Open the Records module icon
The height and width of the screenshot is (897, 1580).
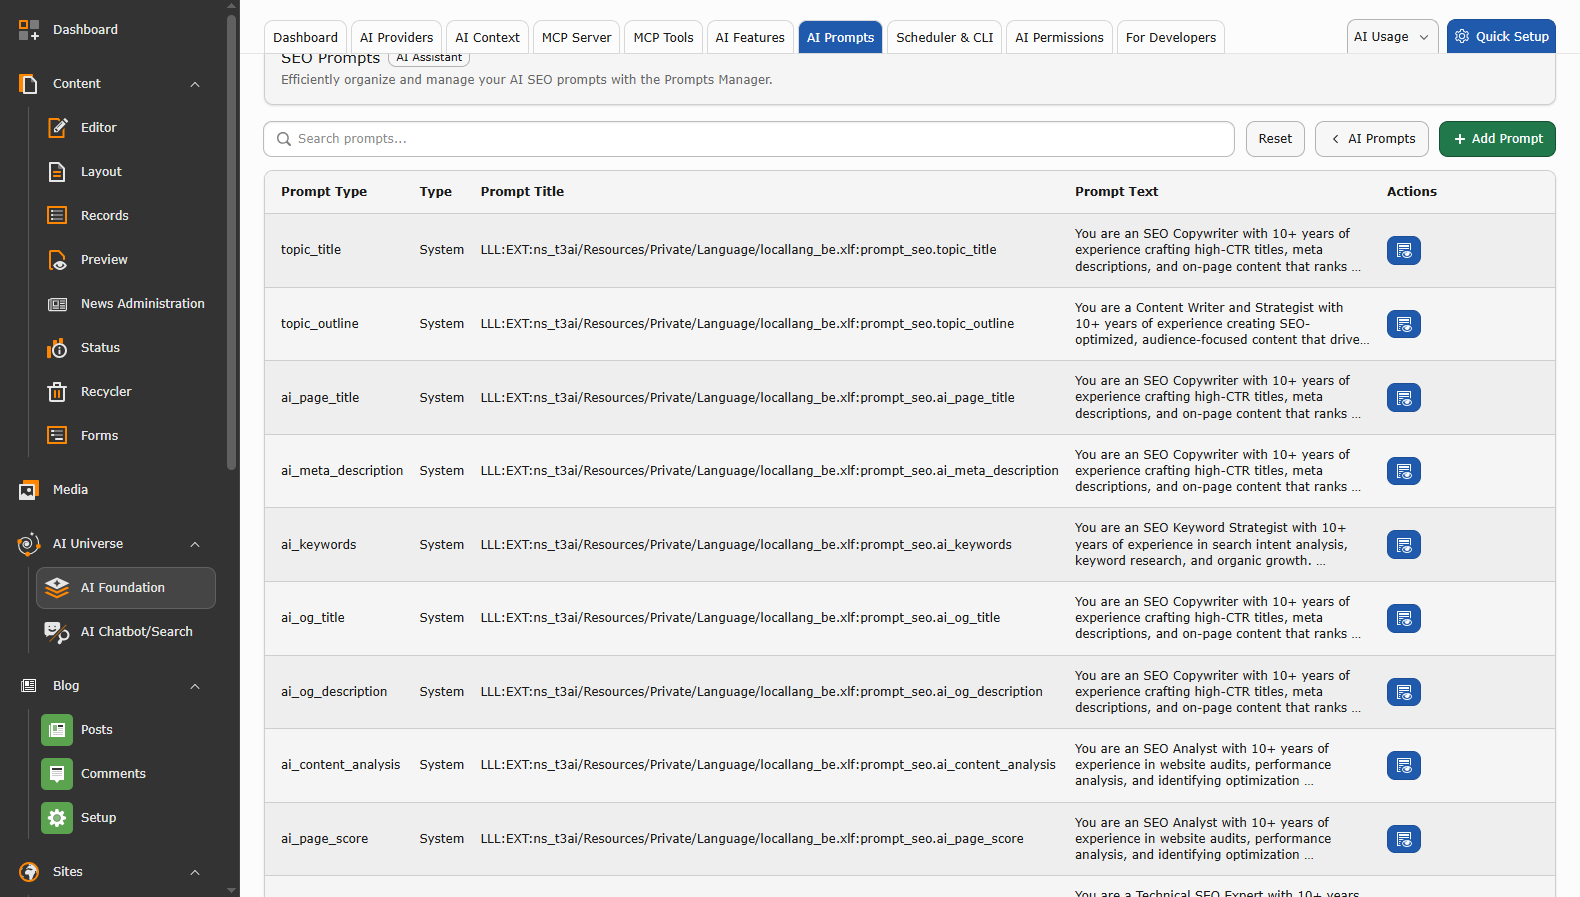[x=57, y=216]
